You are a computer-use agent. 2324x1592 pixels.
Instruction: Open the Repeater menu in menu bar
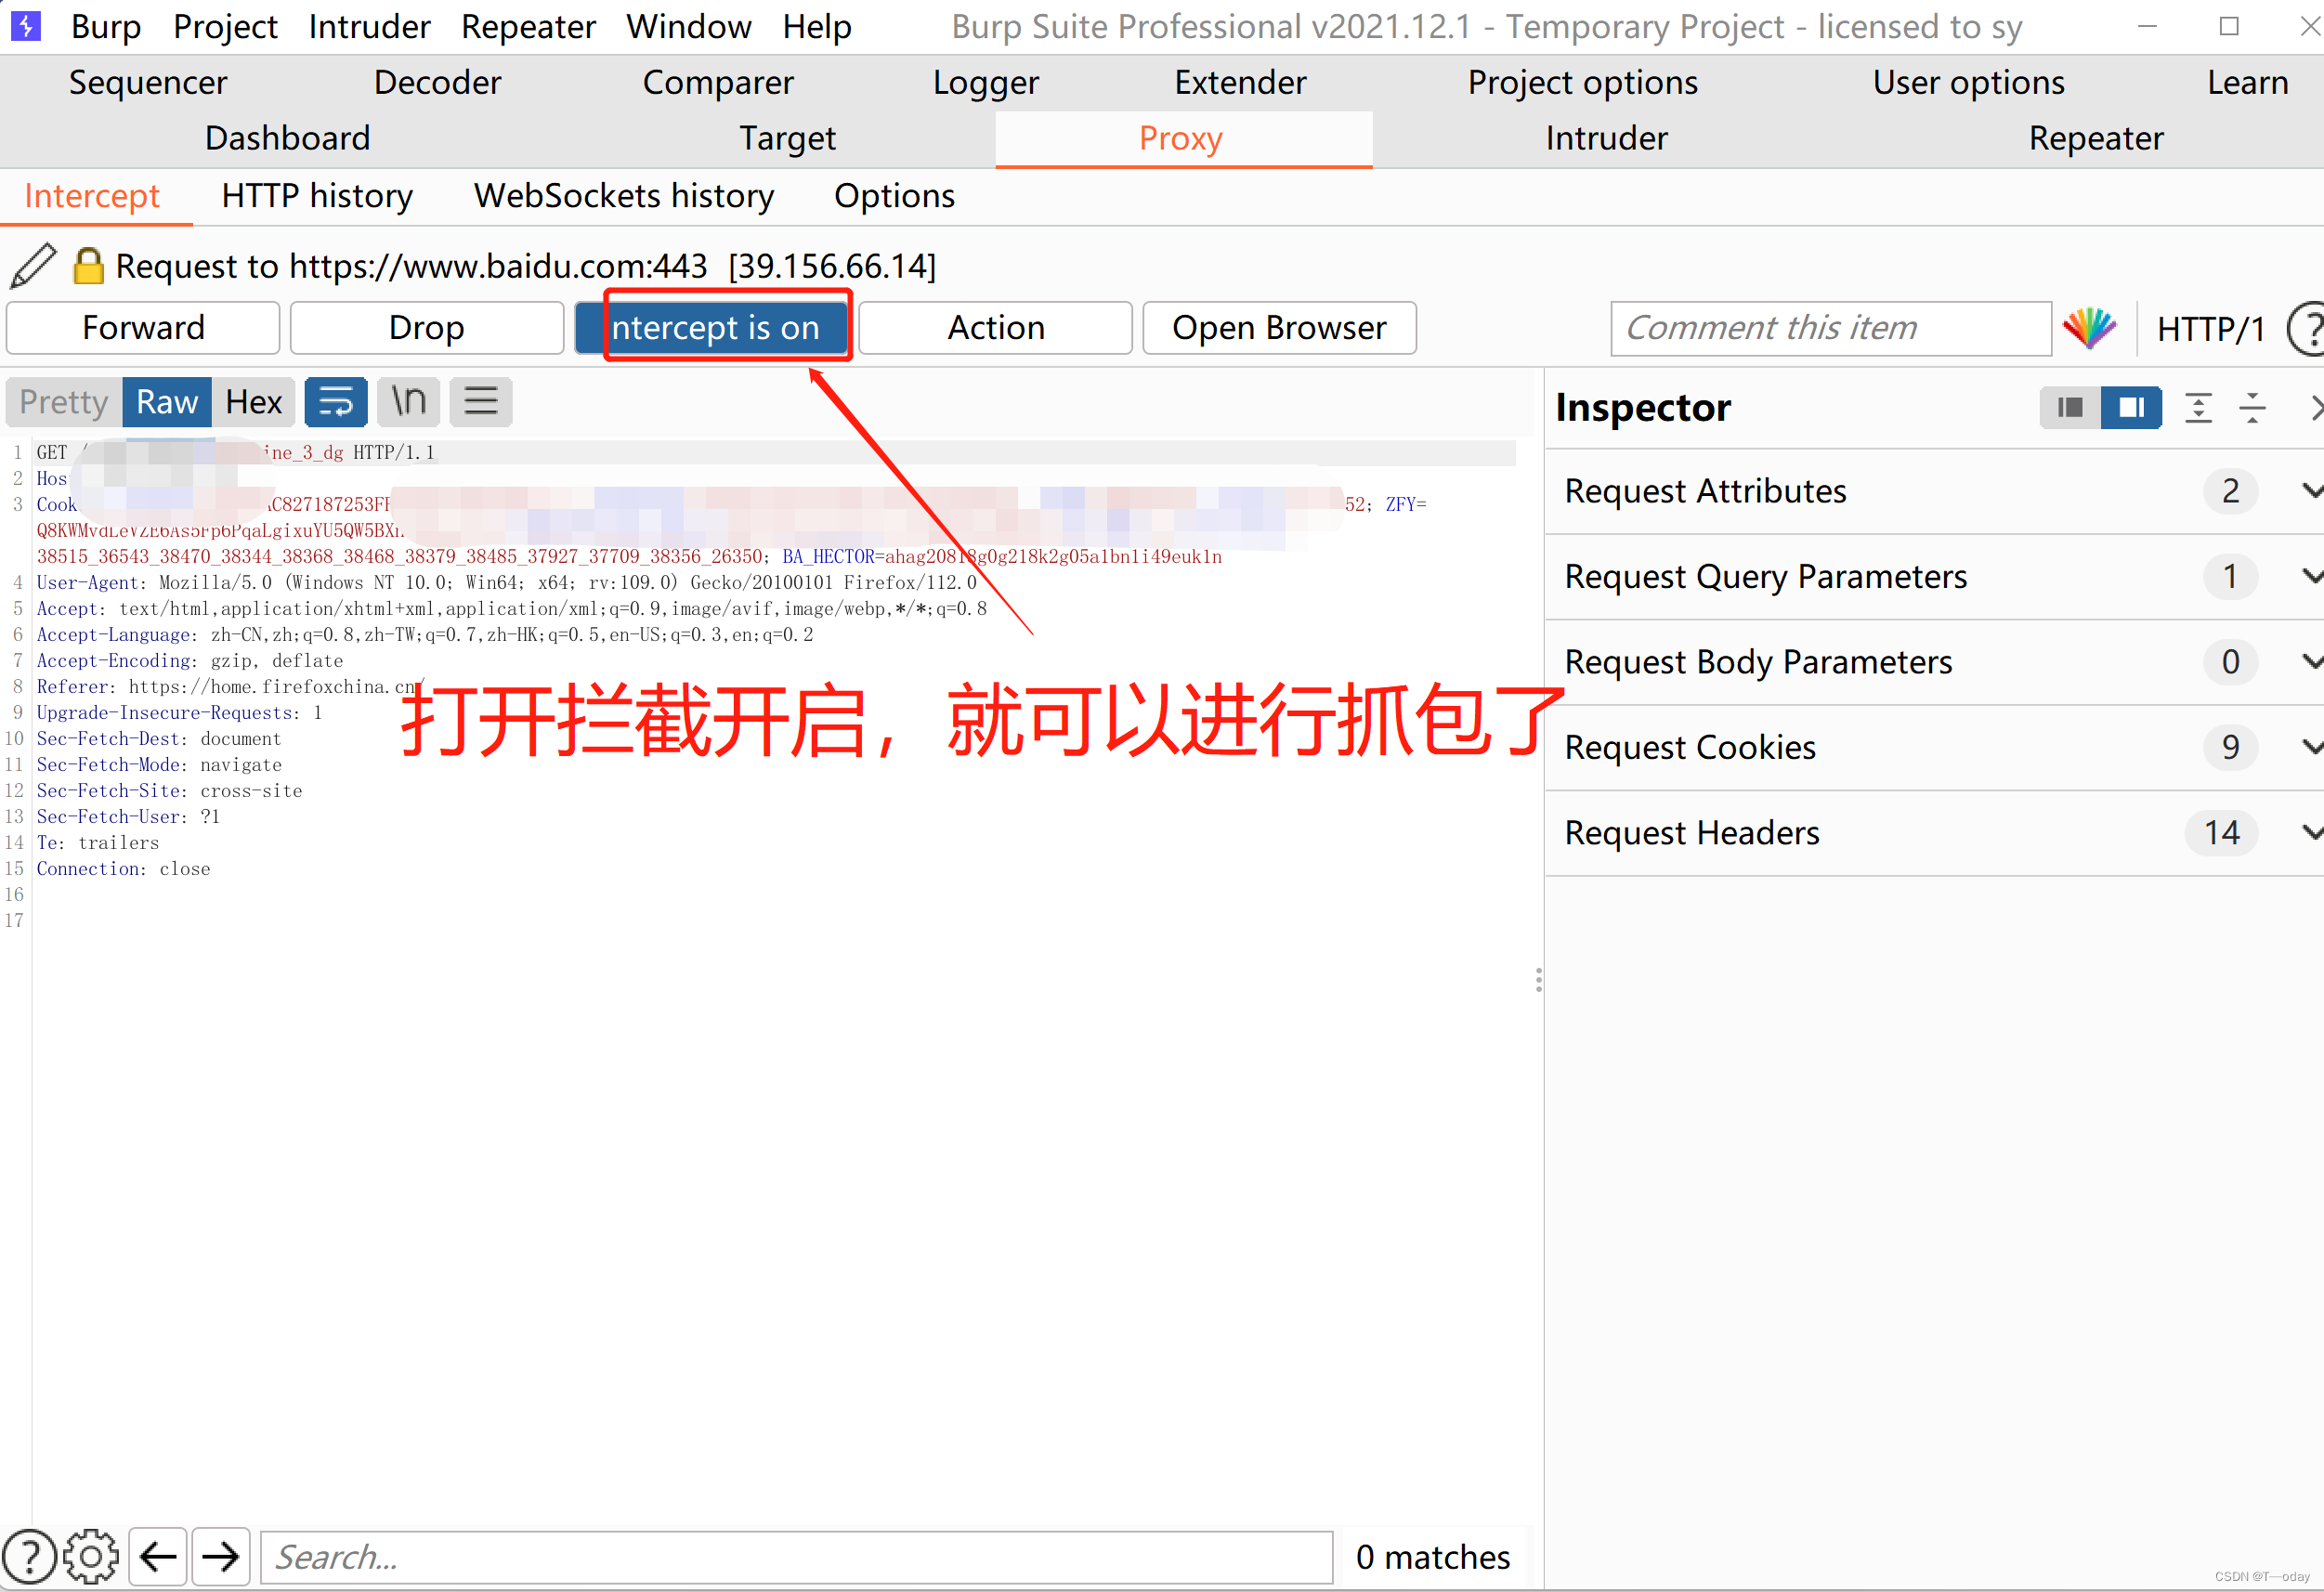click(x=528, y=26)
